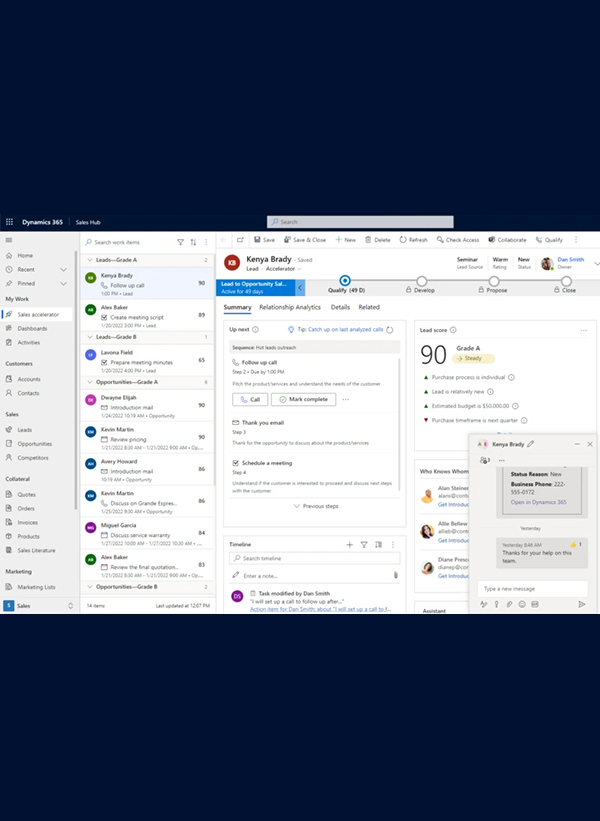Click Save & Close command
This screenshot has height=821, width=600.
pos(305,240)
